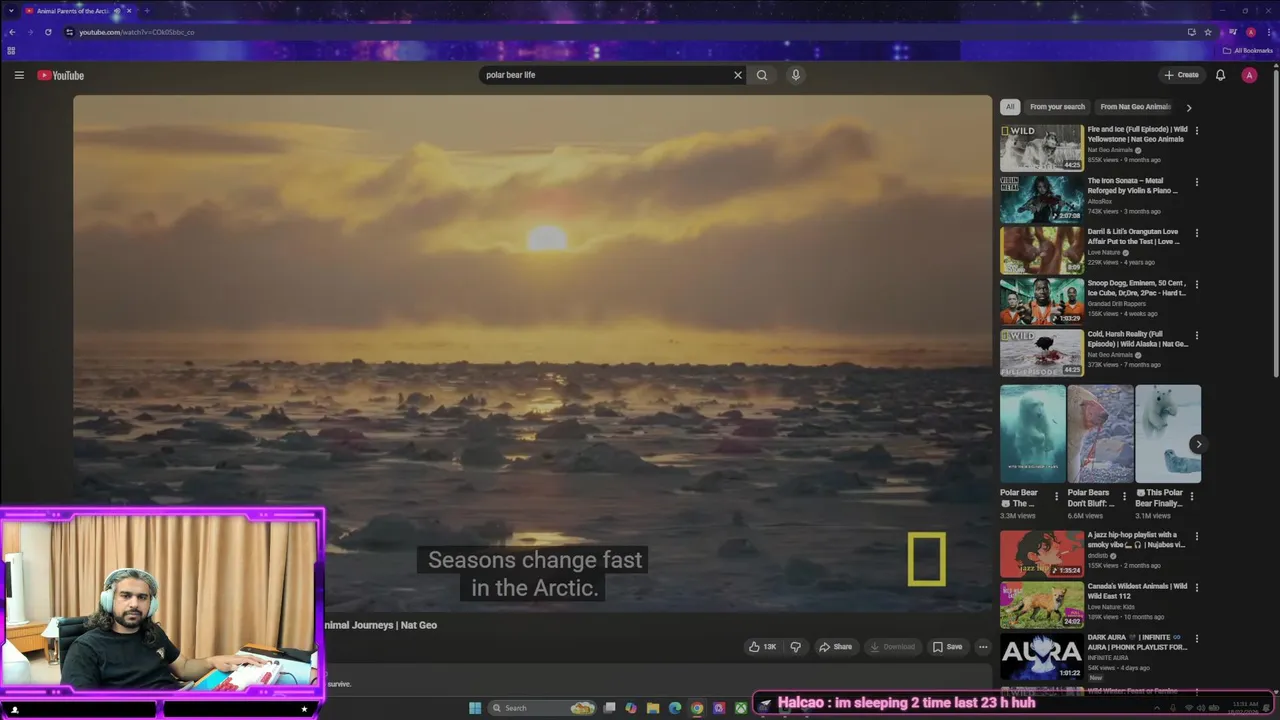This screenshot has height=720, width=1280.
Task: Share this video
Action: pos(835,647)
